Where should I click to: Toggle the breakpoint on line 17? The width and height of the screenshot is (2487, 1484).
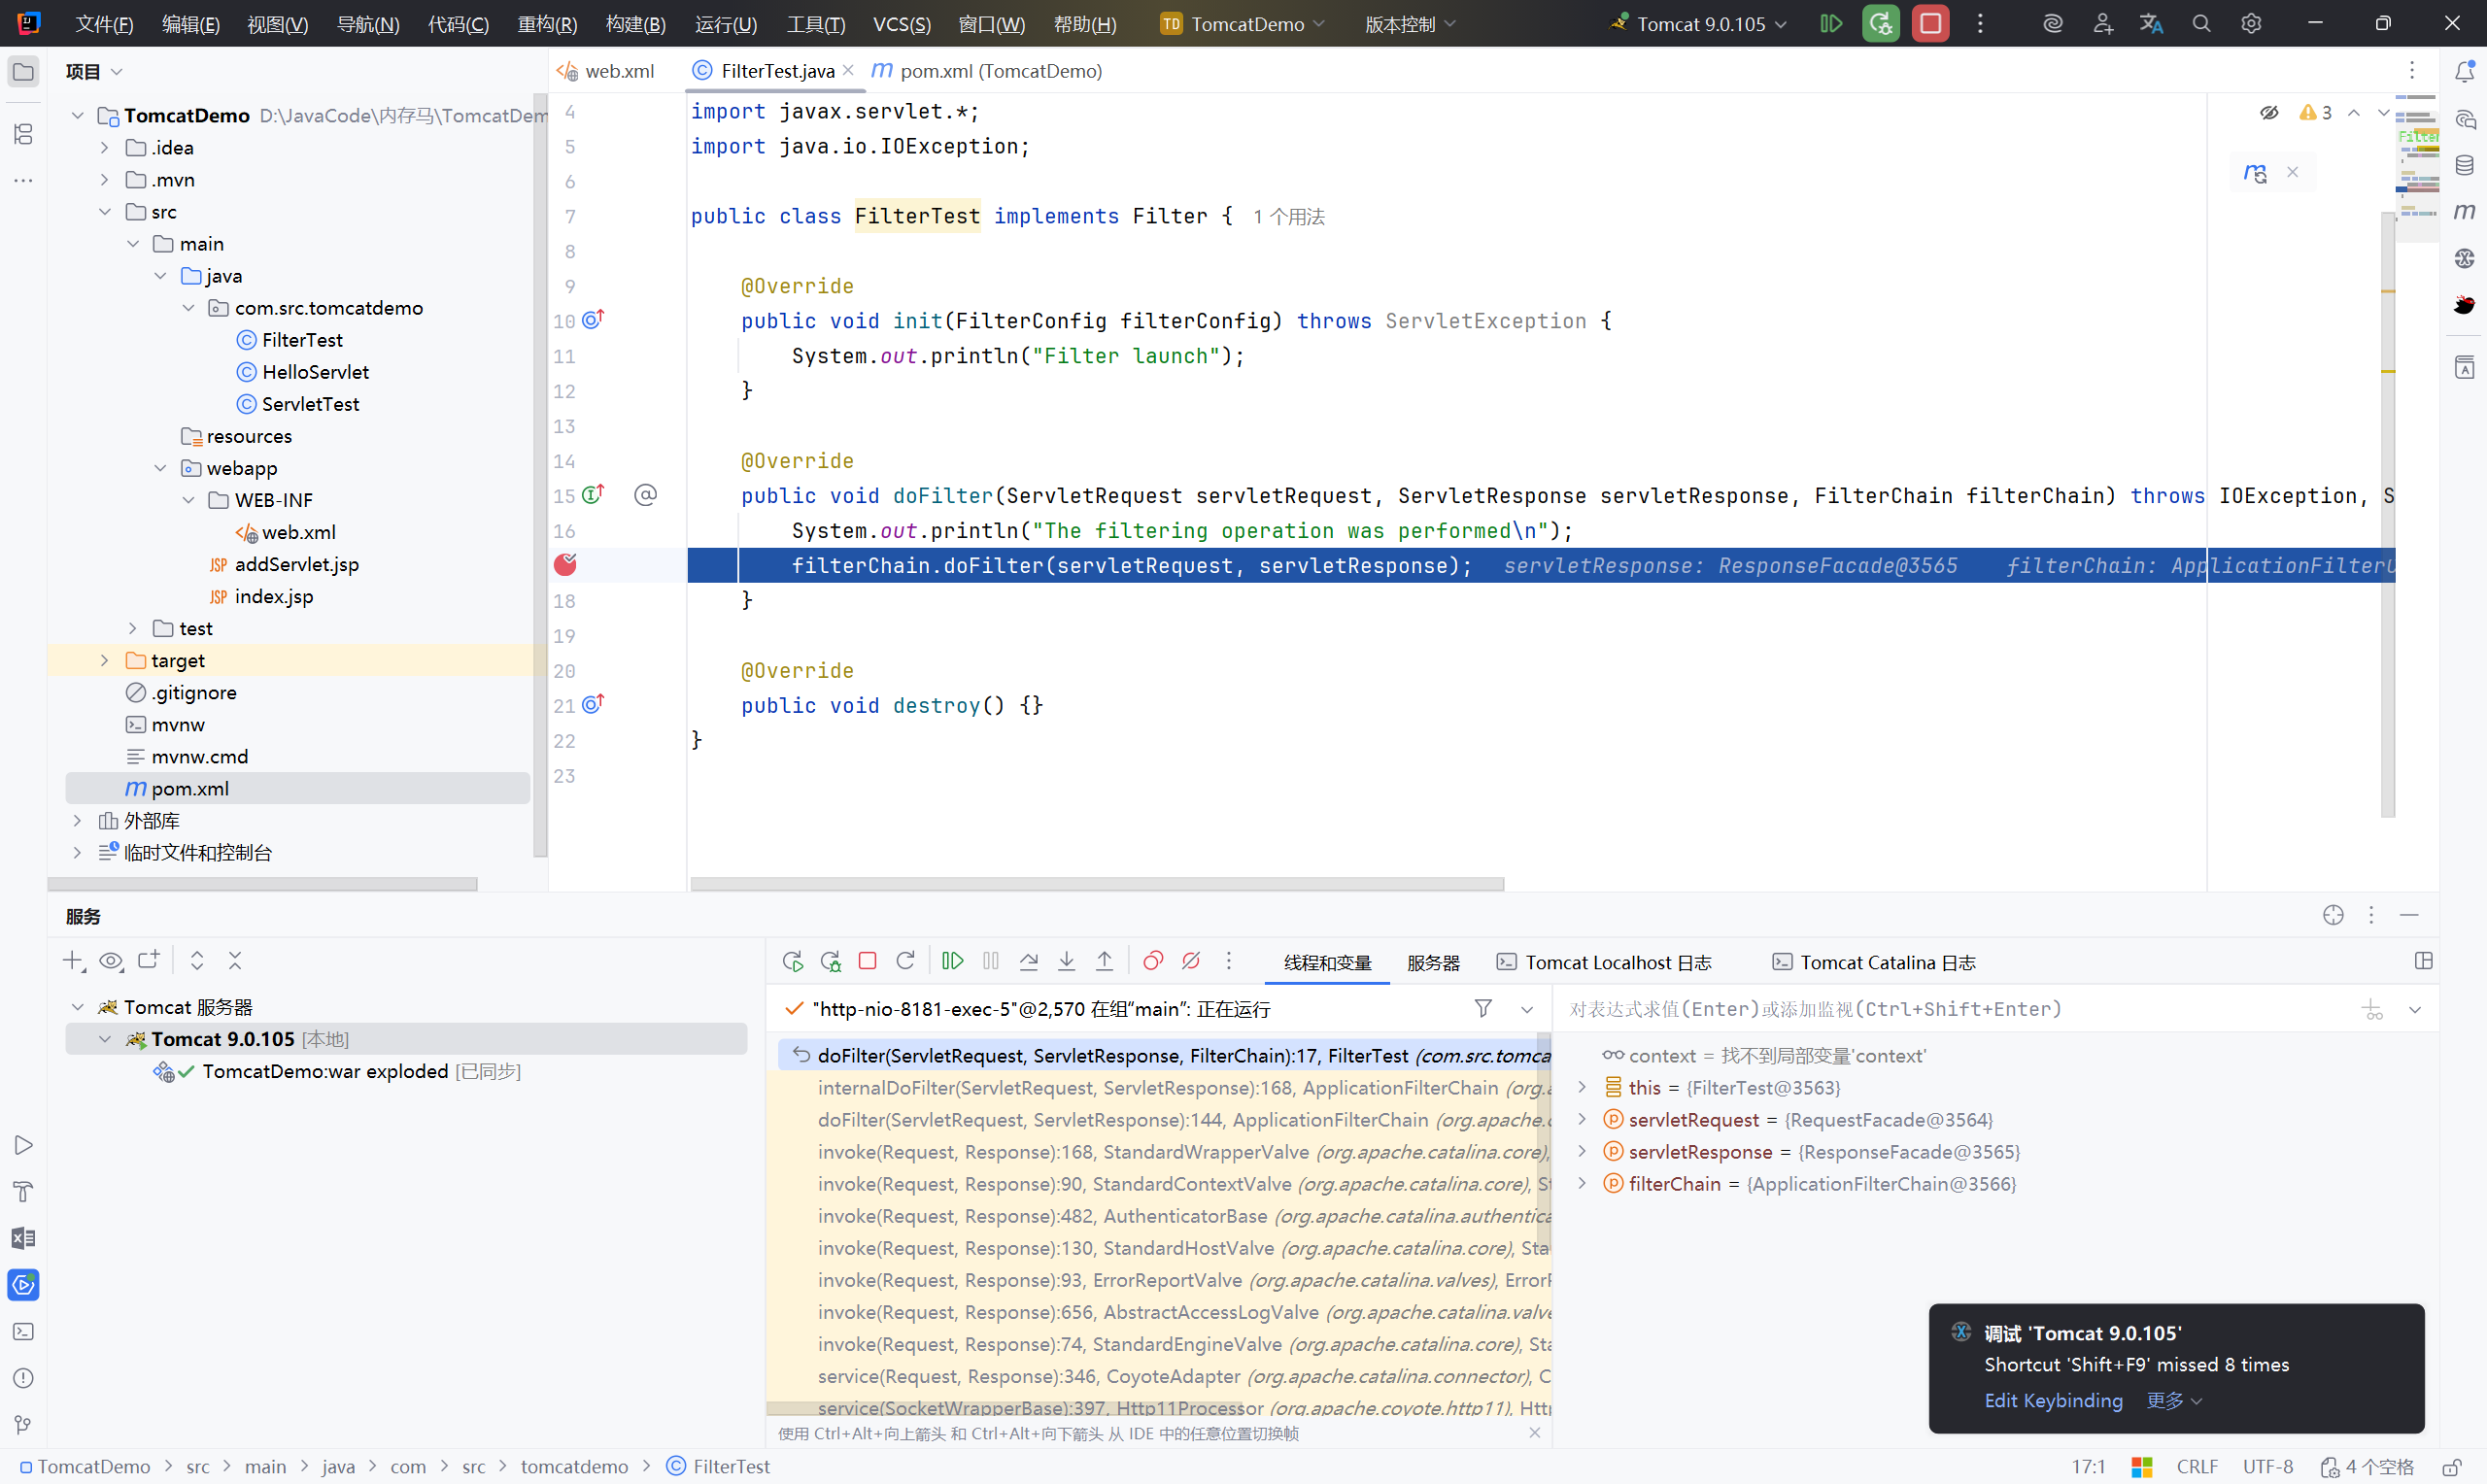click(x=565, y=565)
